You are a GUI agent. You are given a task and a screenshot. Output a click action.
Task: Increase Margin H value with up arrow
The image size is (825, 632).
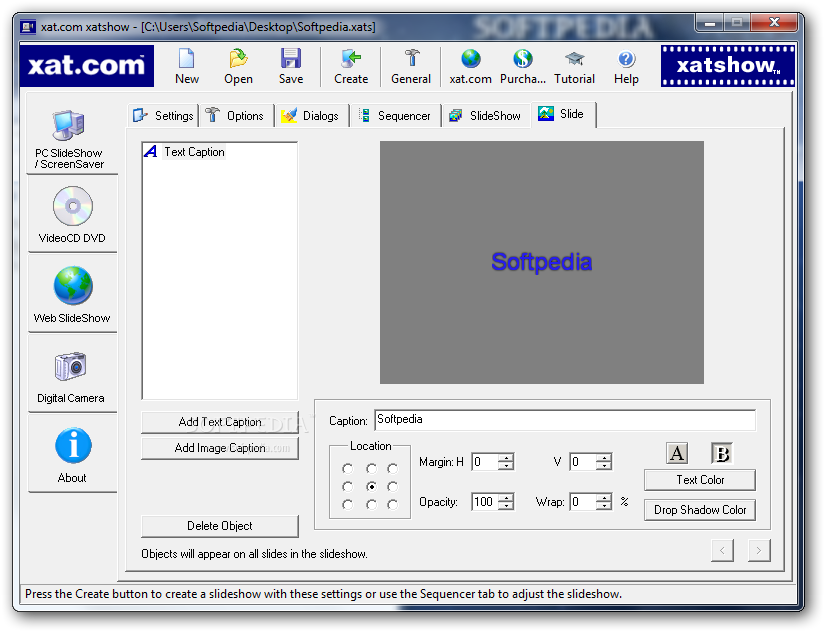[506, 457]
